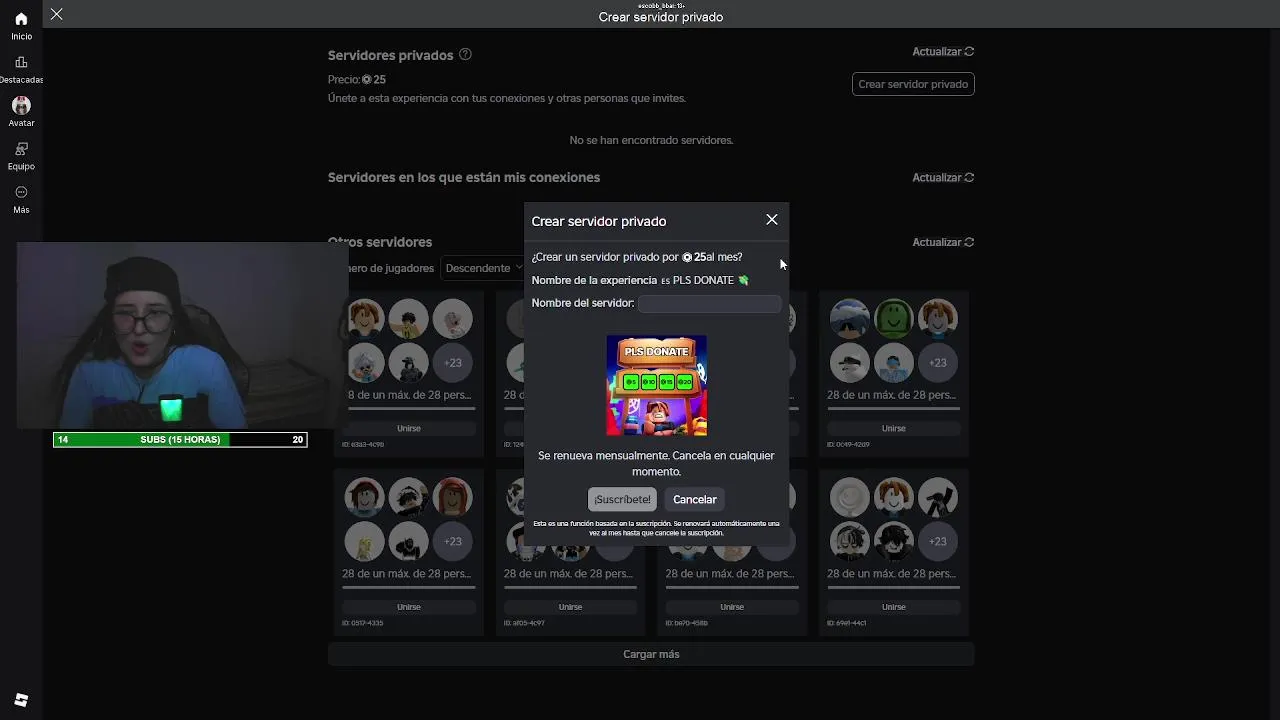Click green smiley avatar in server 0c49-4209
The image size is (1280, 720).
pyautogui.click(x=894, y=319)
